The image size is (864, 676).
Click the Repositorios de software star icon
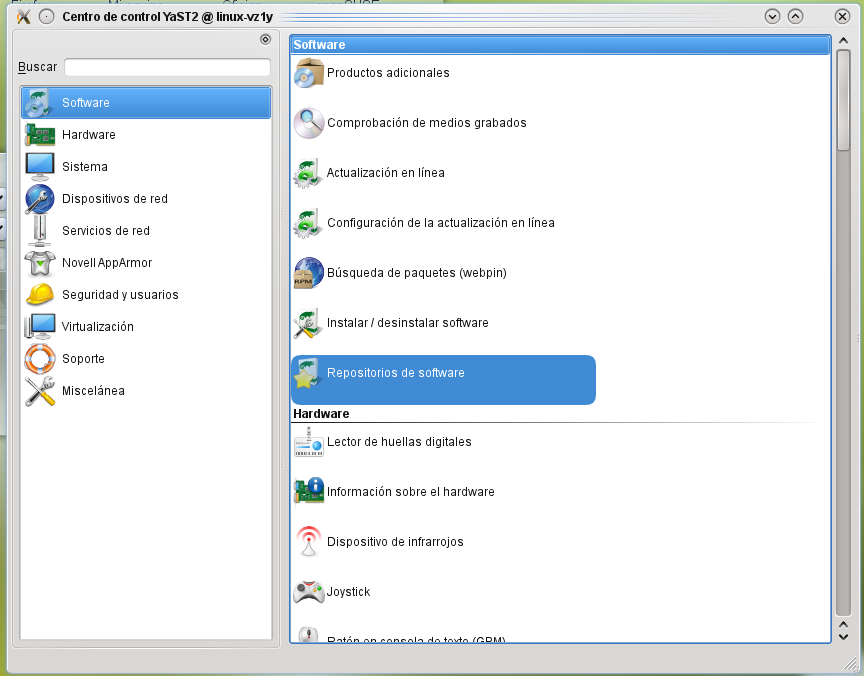pyautogui.click(x=309, y=373)
